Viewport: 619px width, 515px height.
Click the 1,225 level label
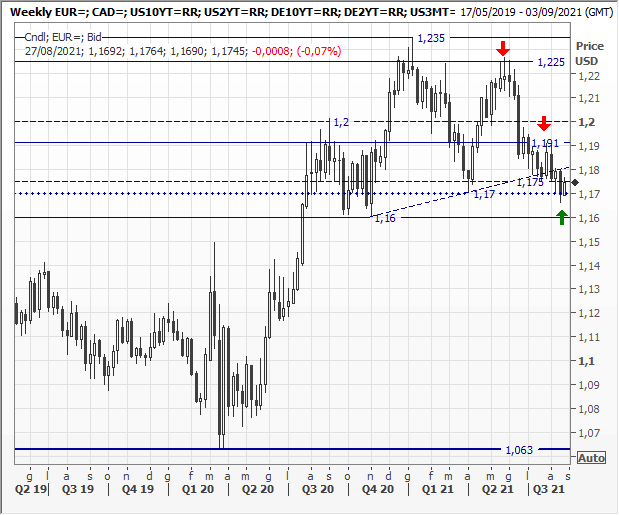[551, 62]
